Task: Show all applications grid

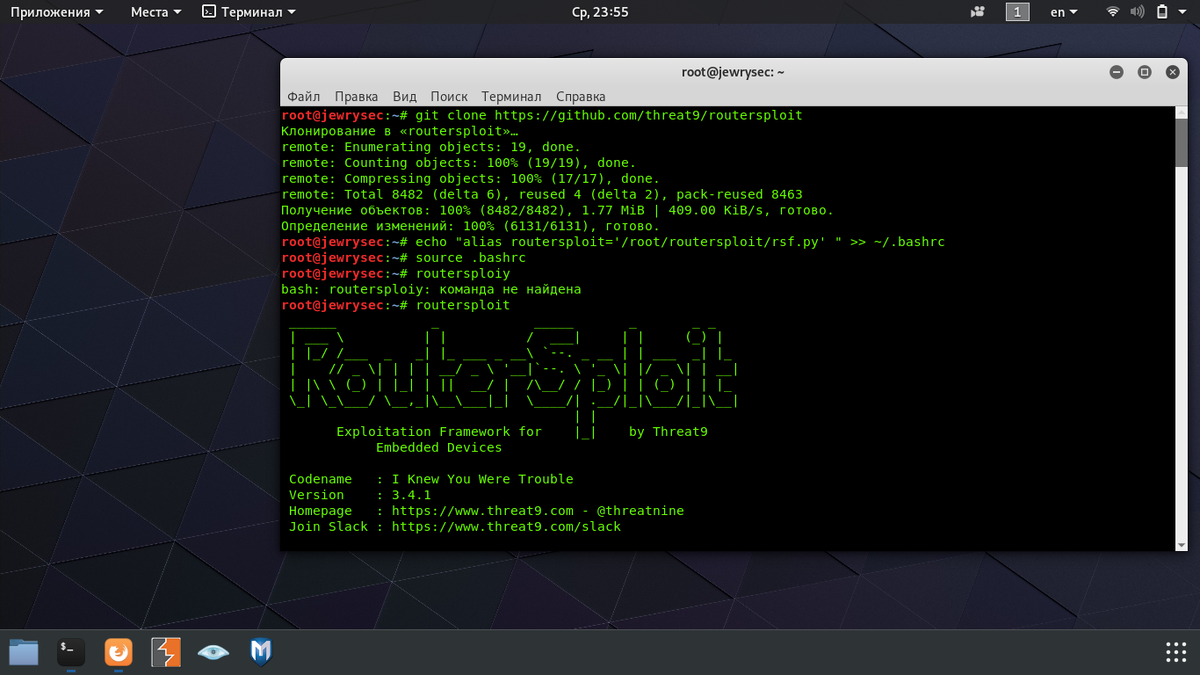Action: [1176, 652]
